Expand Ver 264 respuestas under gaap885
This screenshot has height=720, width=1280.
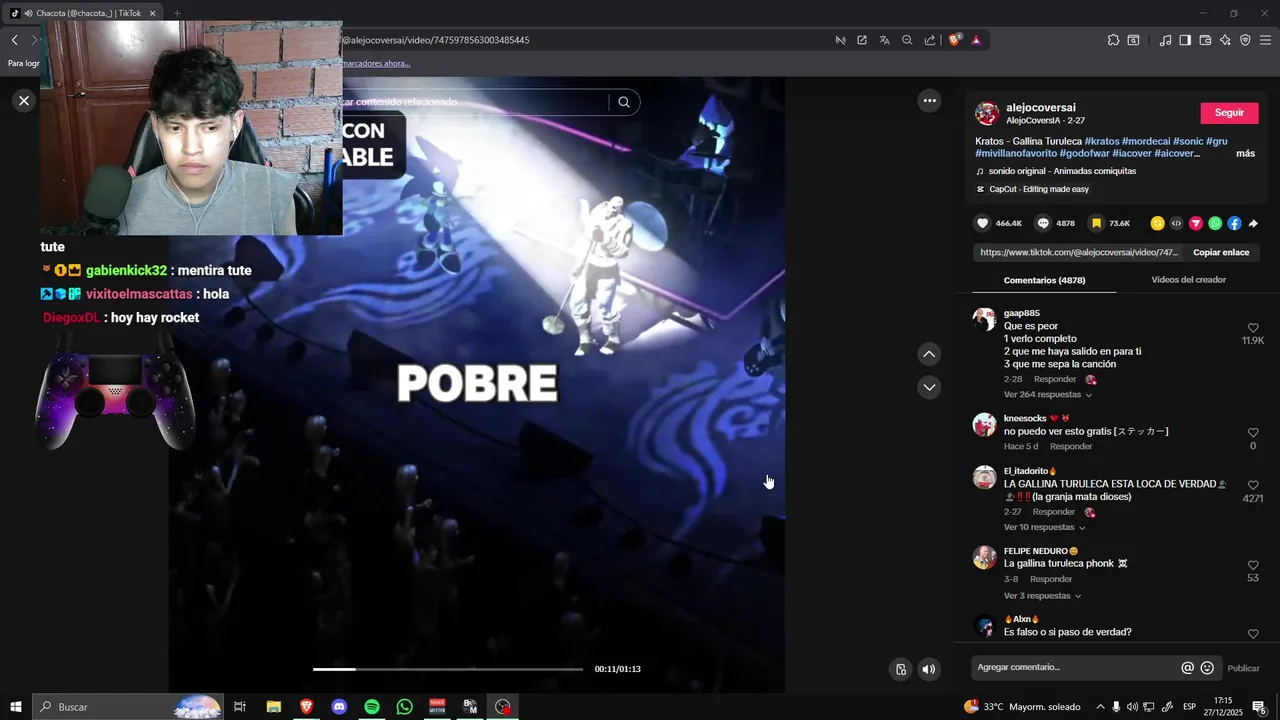1047,395
